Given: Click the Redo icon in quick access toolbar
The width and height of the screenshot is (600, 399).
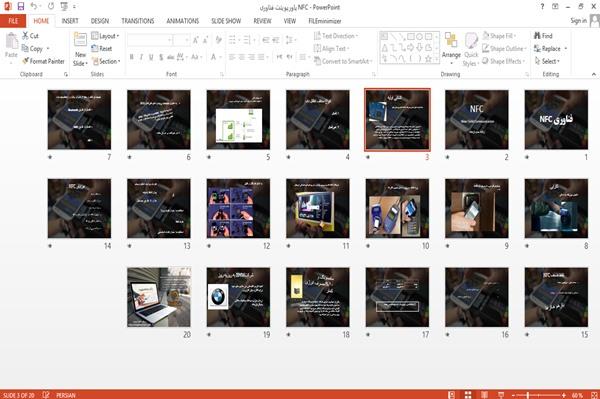Looking at the screenshot, I should tap(51, 7).
